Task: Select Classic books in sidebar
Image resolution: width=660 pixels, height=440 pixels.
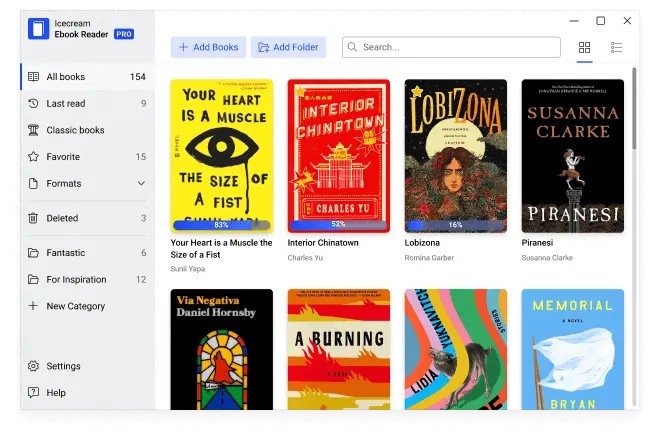Action: (88, 130)
